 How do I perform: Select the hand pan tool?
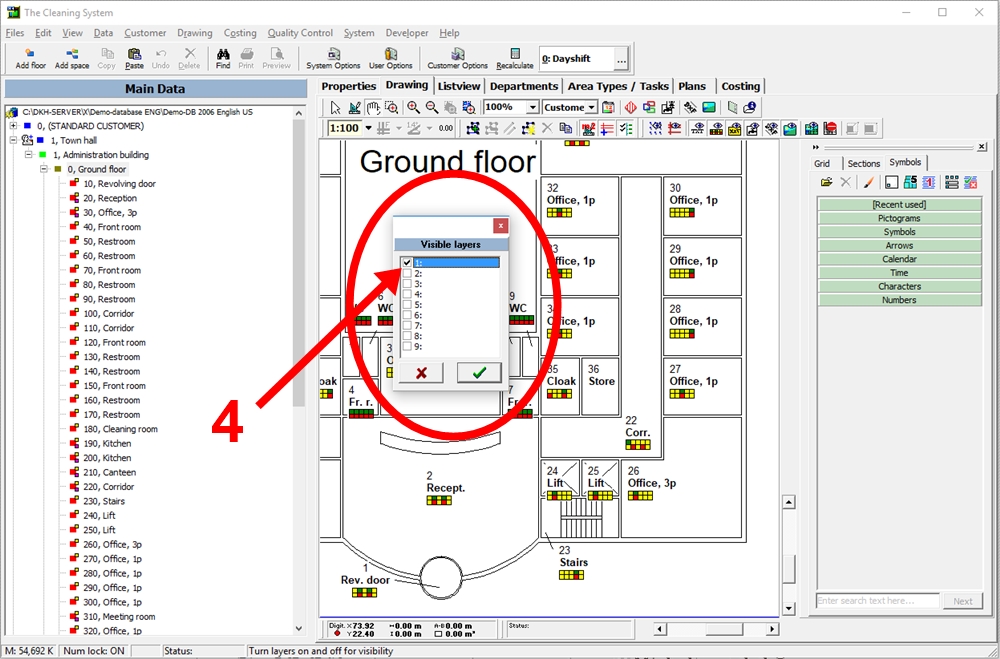coord(373,107)
